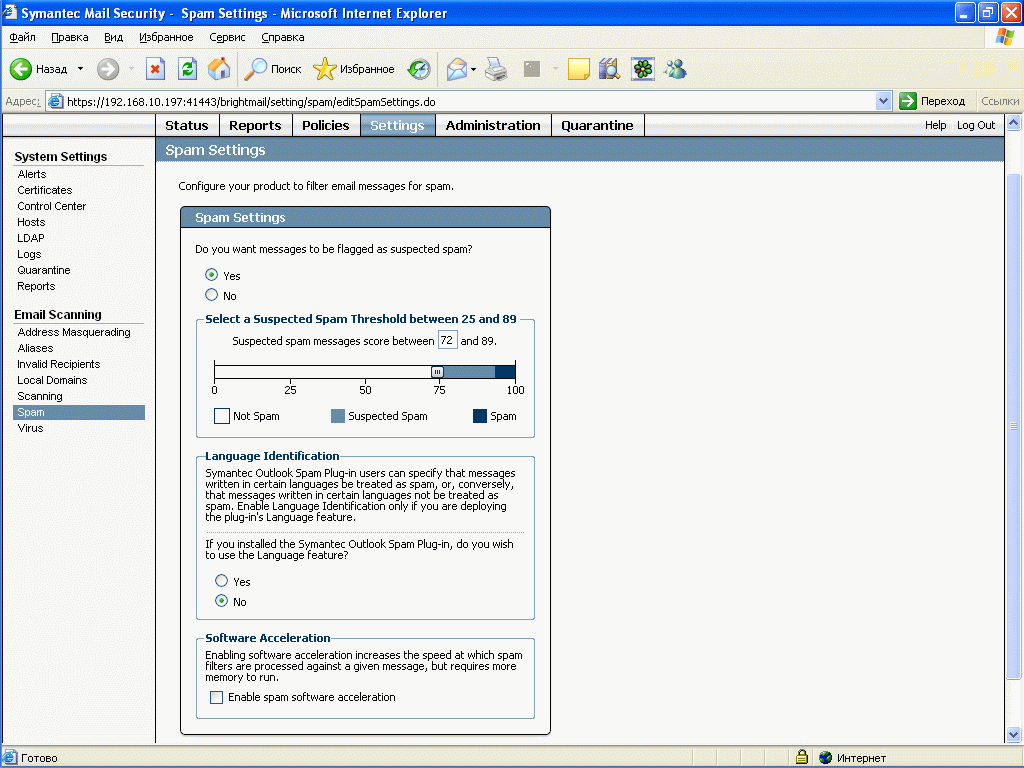Open Favorites (Избранное) star icon
Screen dimensions: 1024x768
(325, 69)
